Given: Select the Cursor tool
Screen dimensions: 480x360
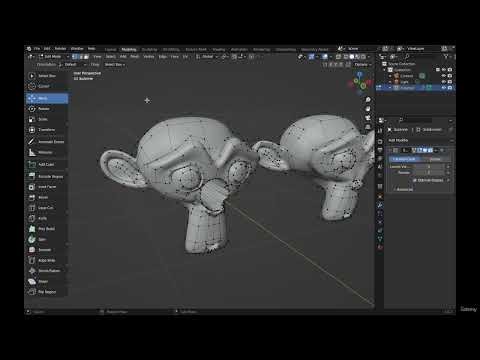Looking at the screenshot, I should point(47,86).
